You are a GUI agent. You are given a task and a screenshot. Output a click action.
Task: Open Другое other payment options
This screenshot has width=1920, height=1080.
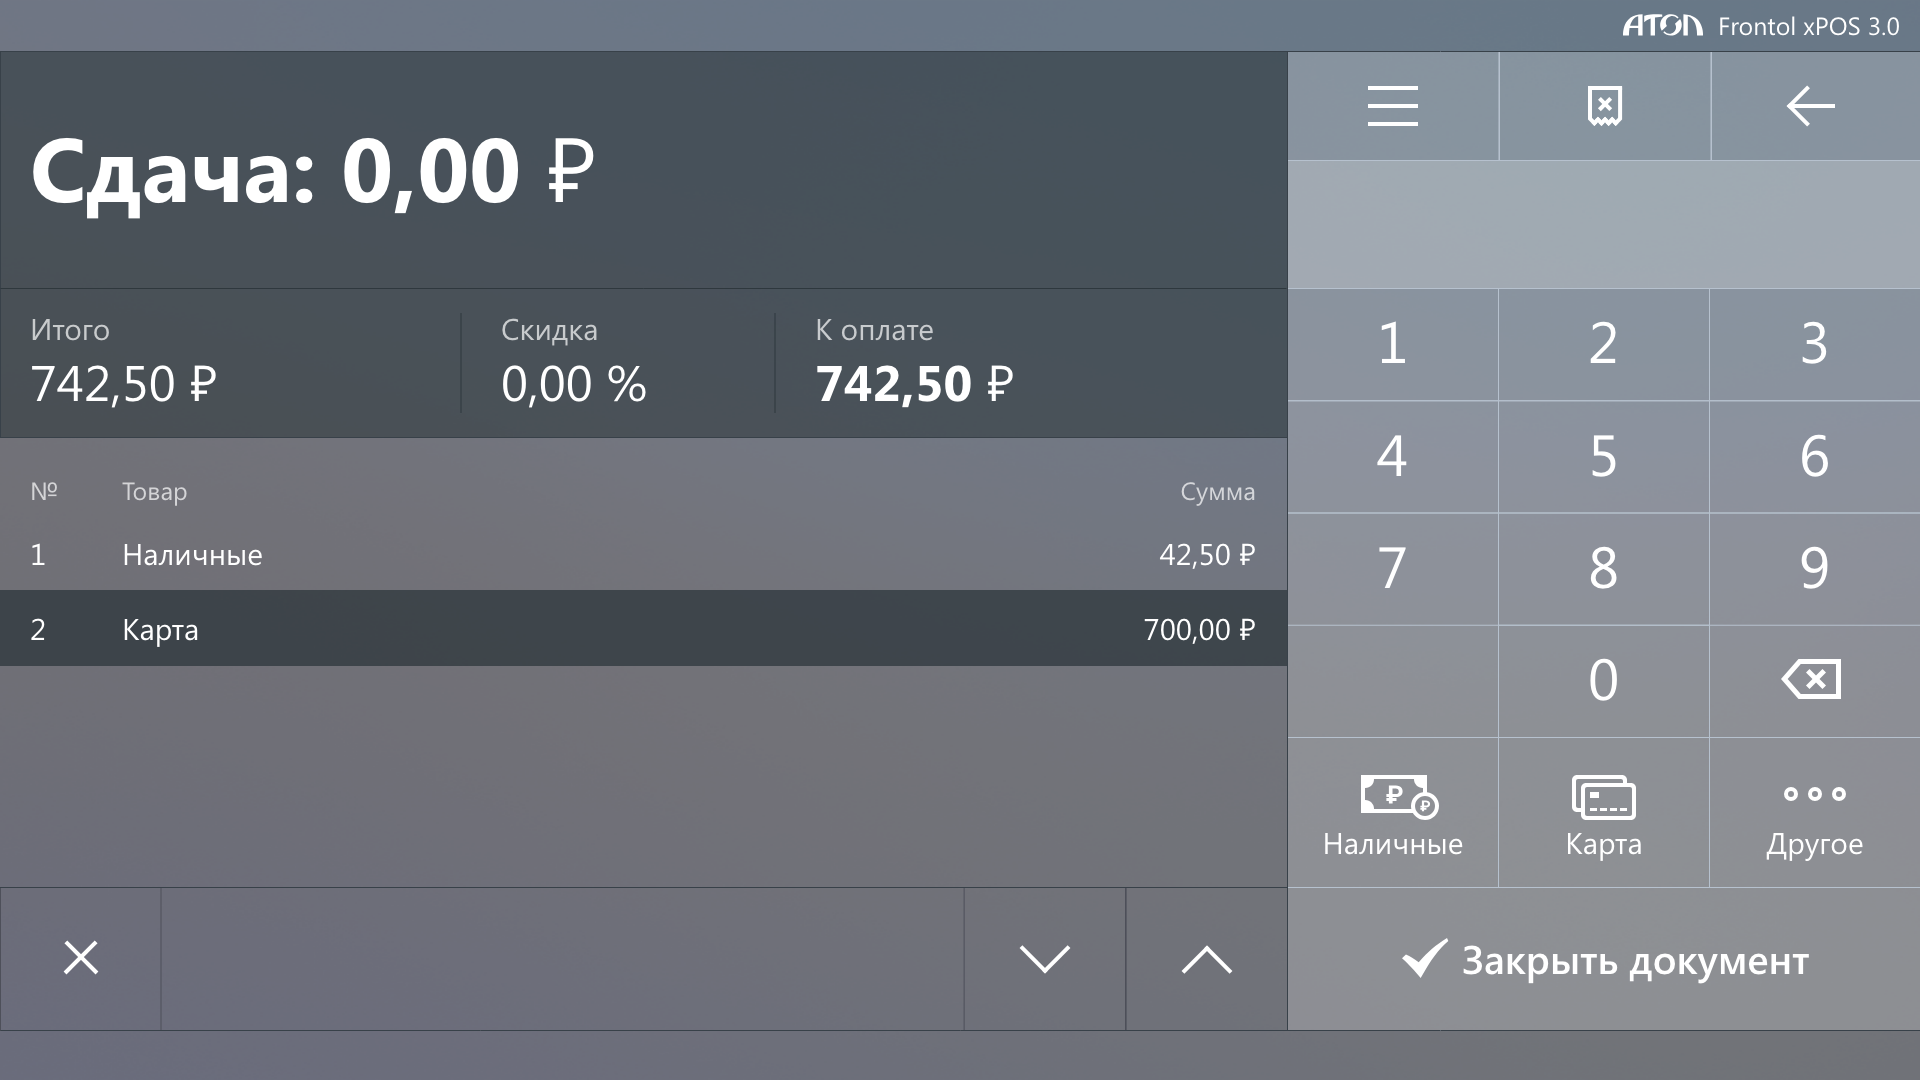[x=1814, y=814]
